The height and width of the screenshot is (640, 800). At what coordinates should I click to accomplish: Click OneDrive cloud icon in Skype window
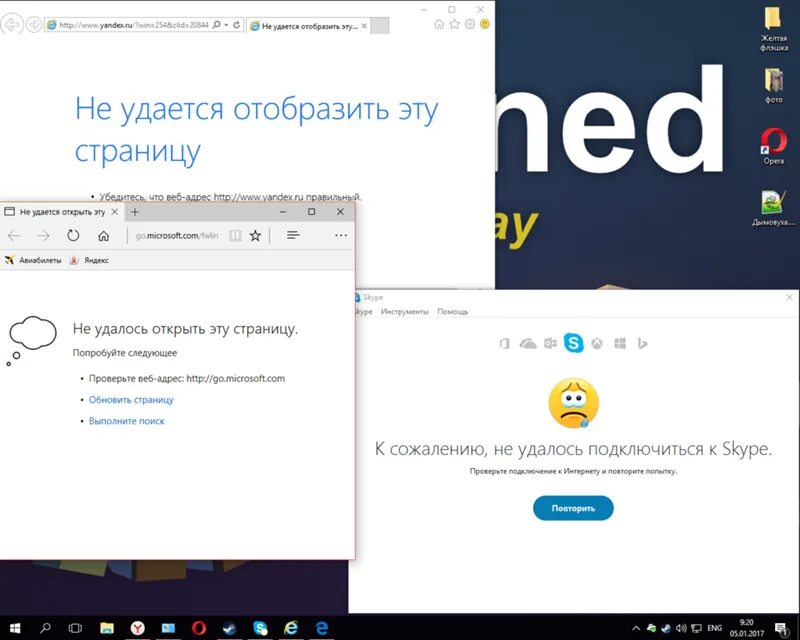point(528,343)
